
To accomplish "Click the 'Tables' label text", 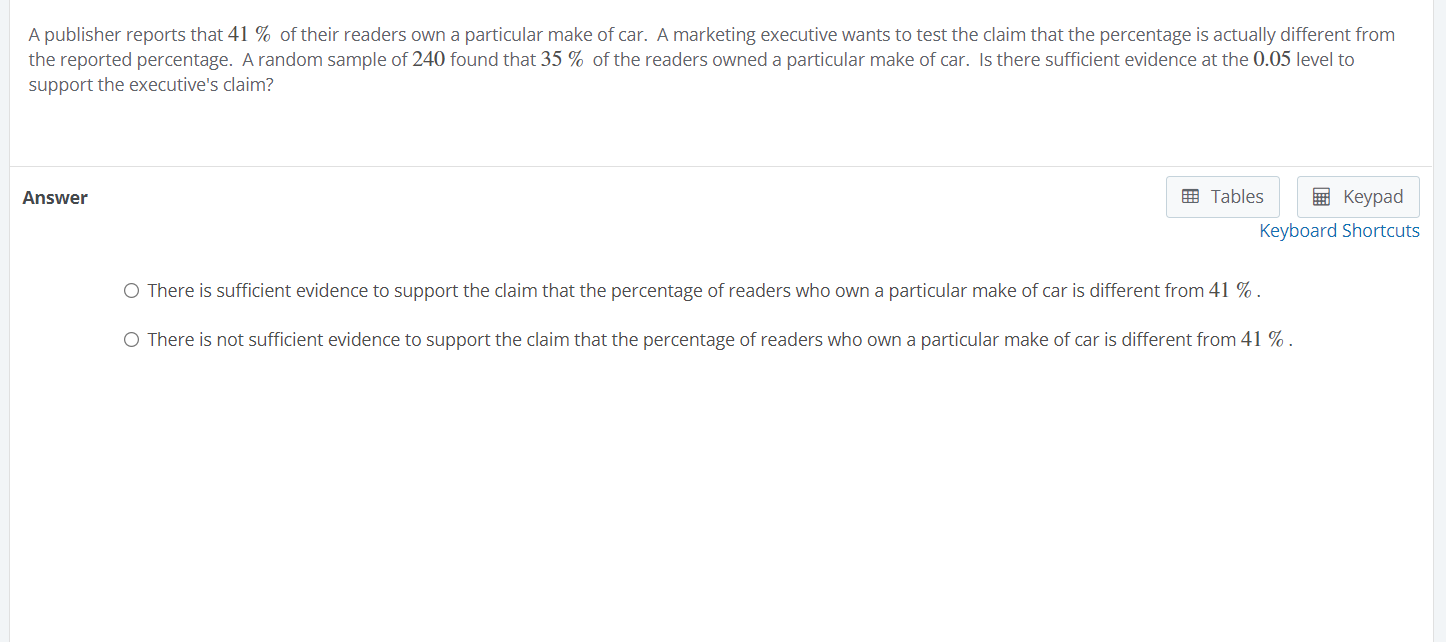I will 1237,197.
